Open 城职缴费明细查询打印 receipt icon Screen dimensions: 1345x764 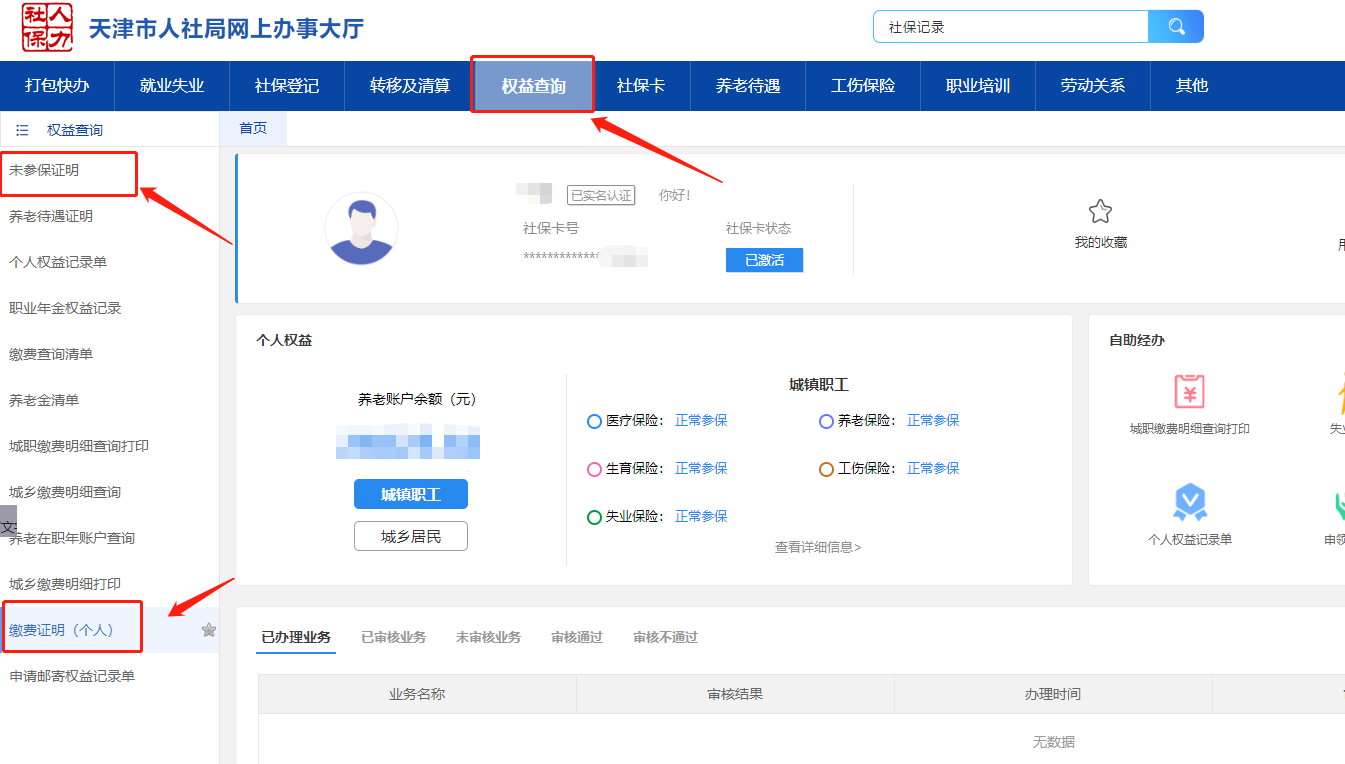(x=1189, y=392)
